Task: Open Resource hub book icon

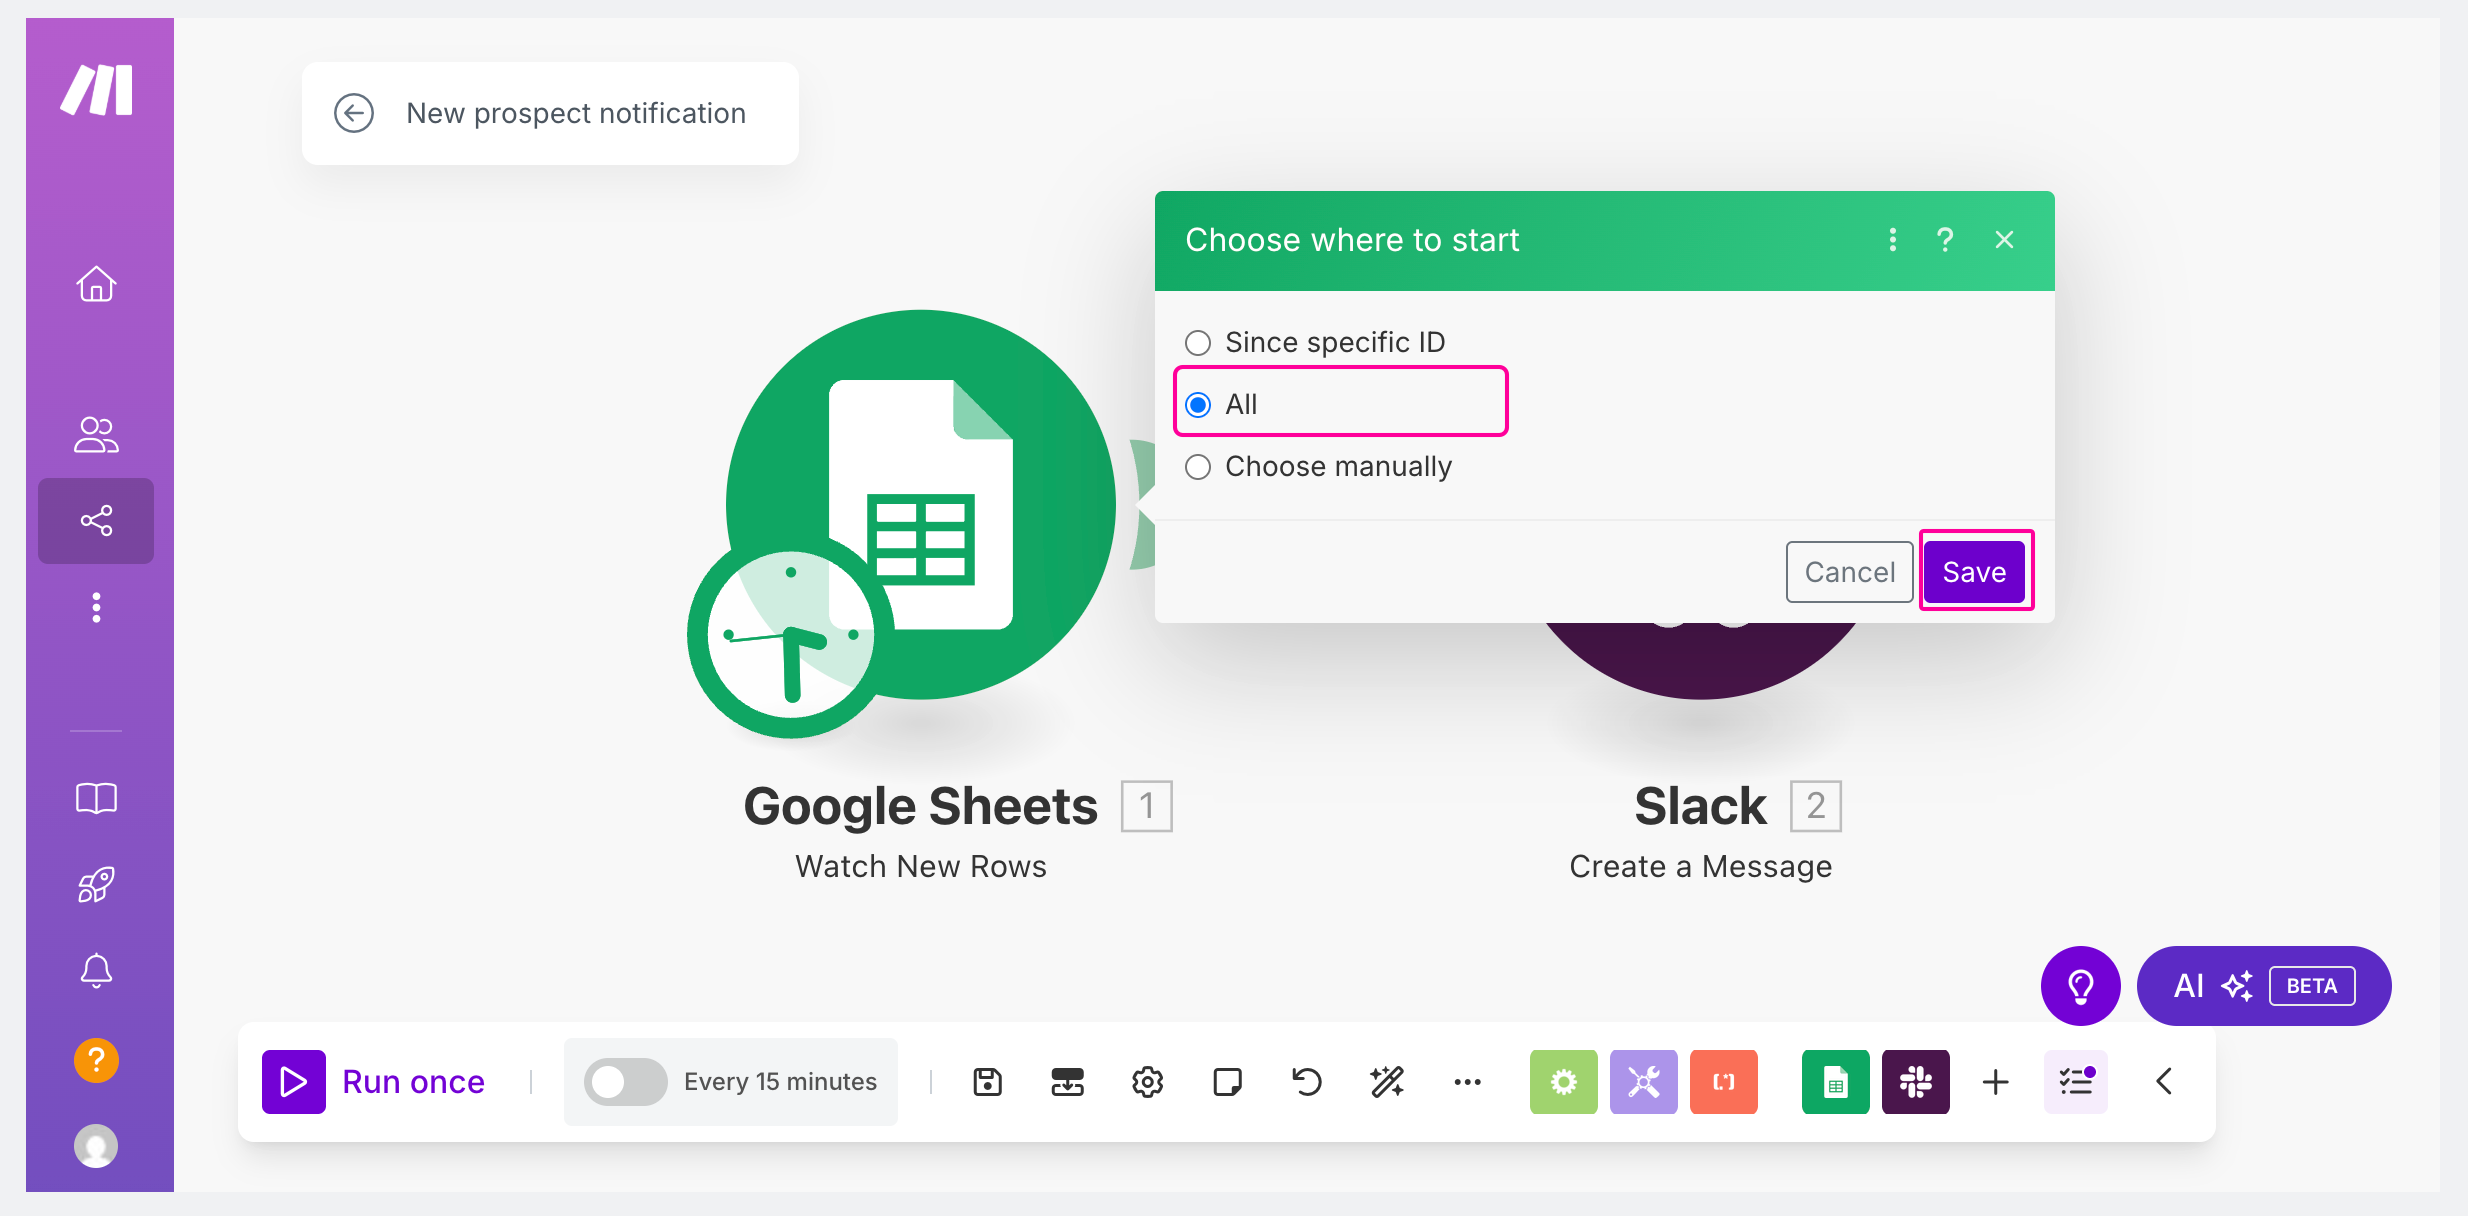Action: click(96, 798)
